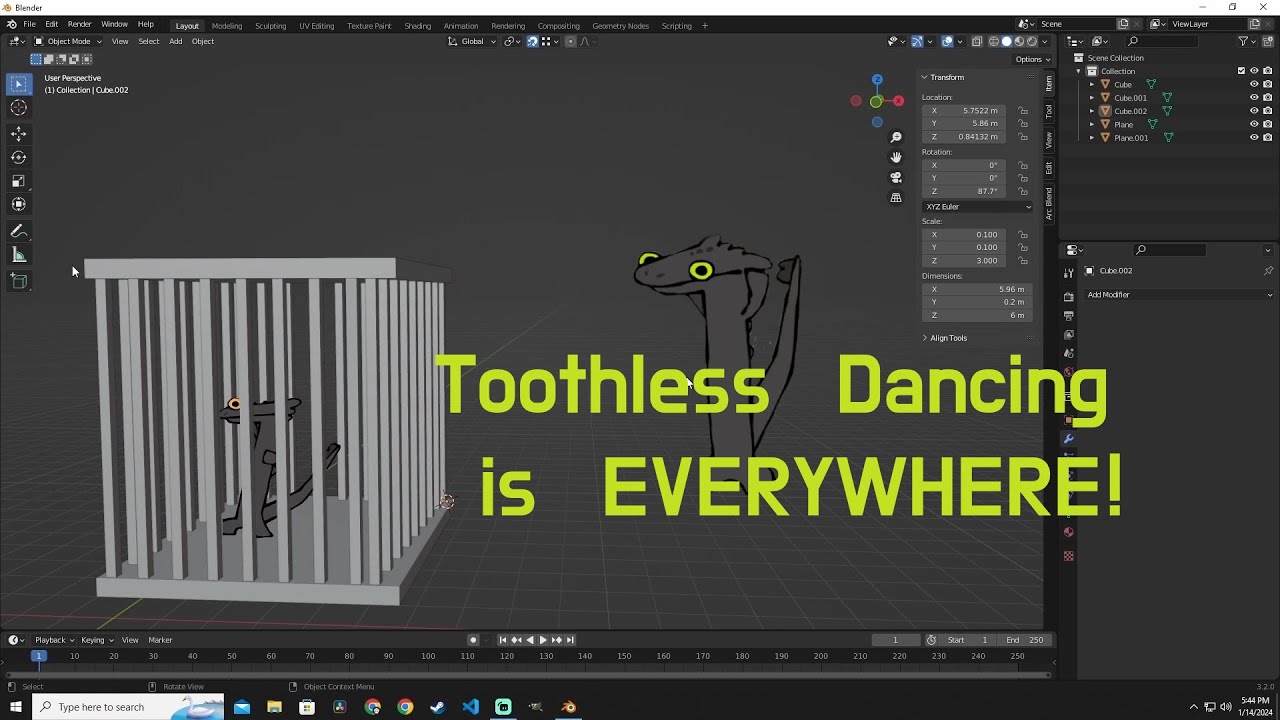Switch to the Modeling workspace tab

coord(227,26)
